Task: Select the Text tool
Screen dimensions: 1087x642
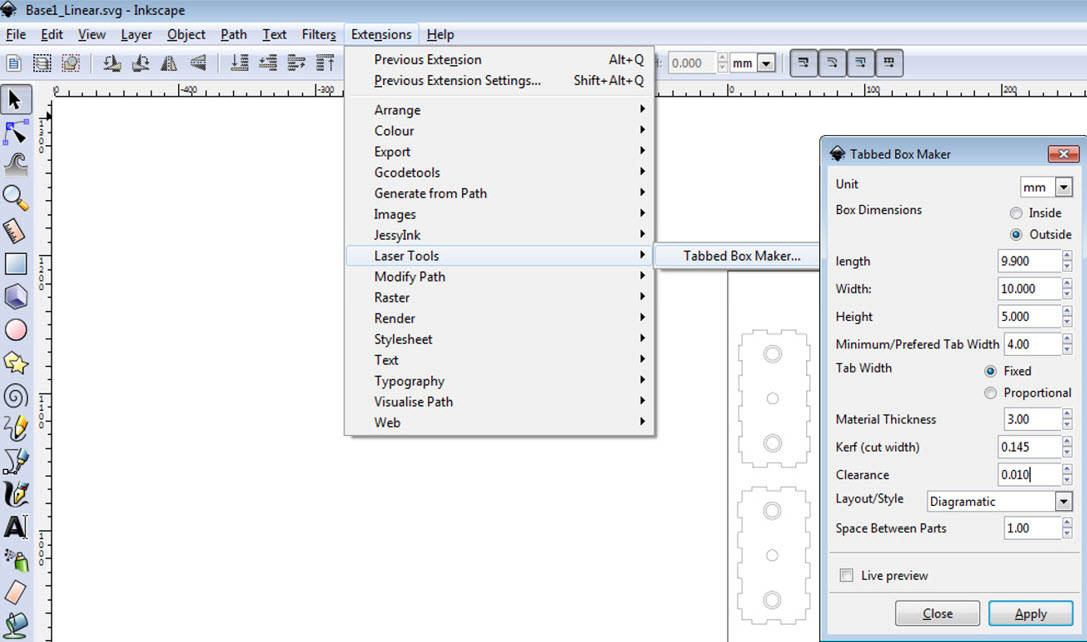Action: tap(15, 527)
